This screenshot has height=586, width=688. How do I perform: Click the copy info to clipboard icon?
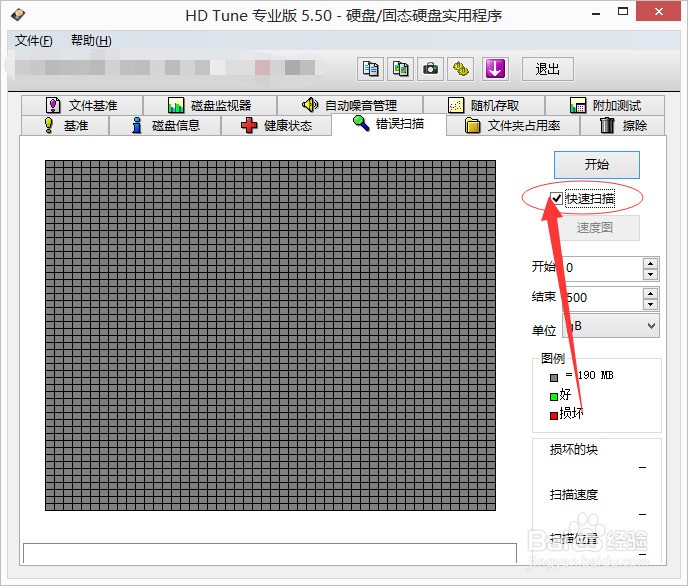371,69
